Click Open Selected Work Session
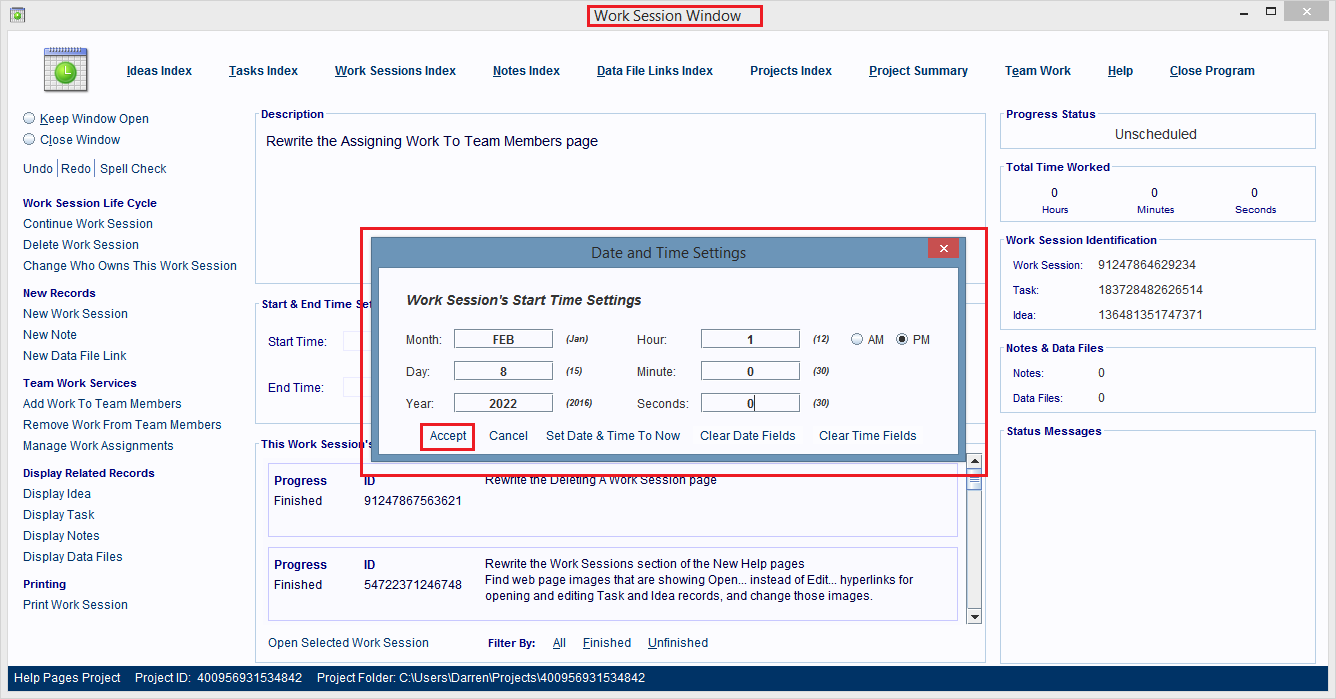This screenshot has width=1336, height=699. click(x=348, y=643)
